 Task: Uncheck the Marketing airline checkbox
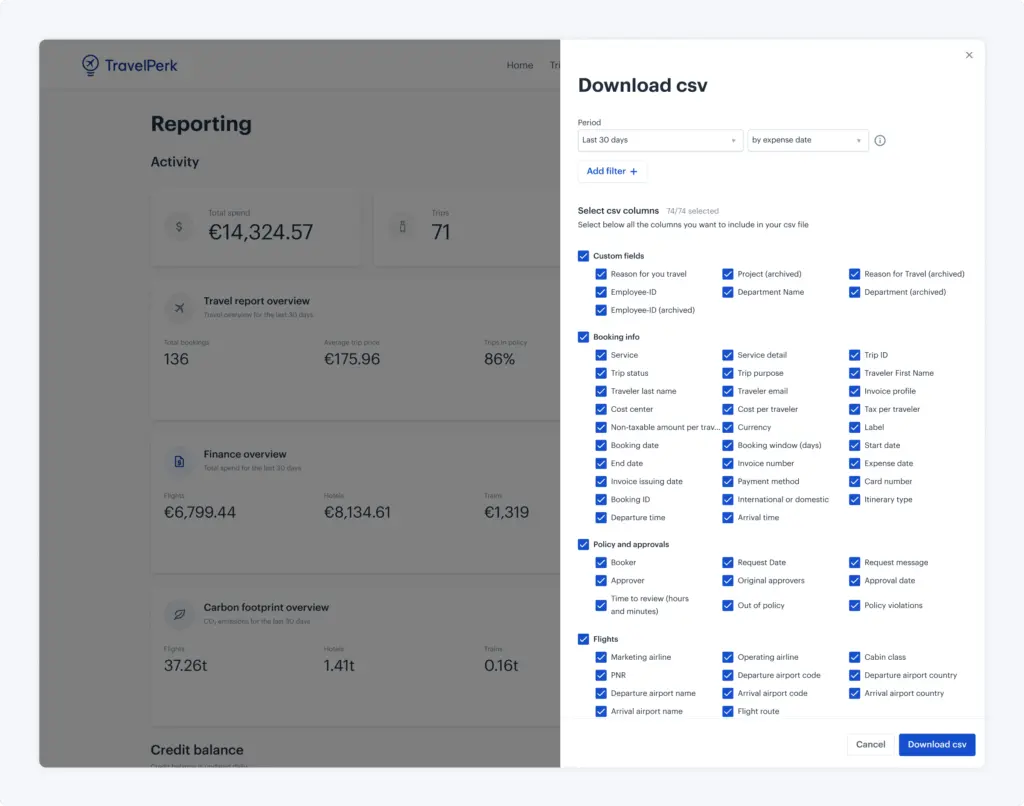601,657
